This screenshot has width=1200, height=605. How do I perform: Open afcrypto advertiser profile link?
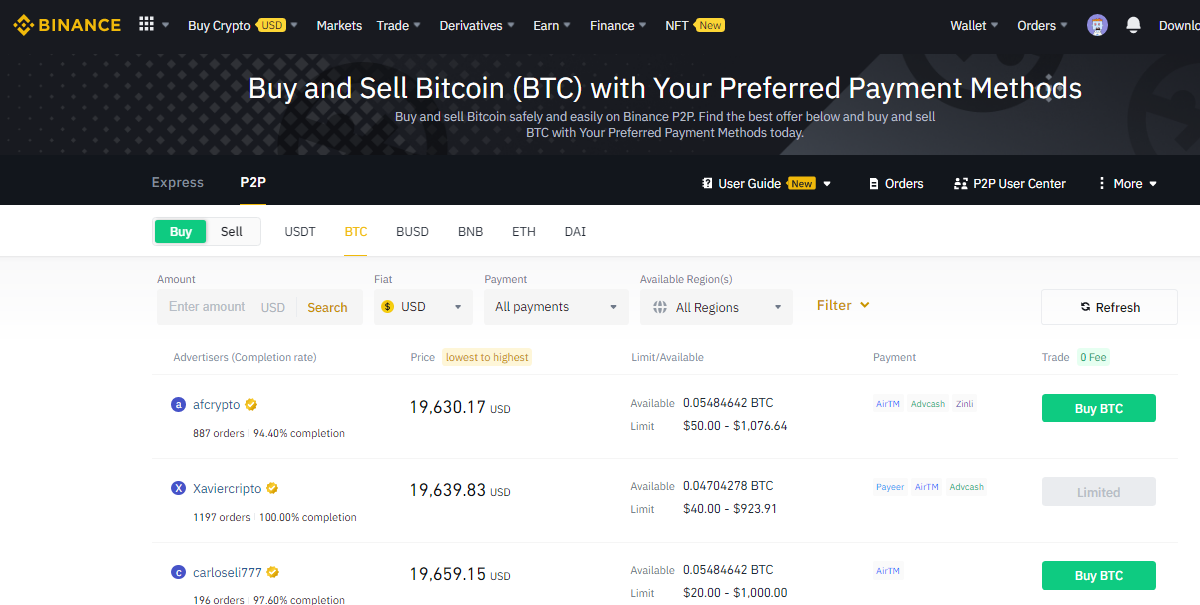click(217, 405)
